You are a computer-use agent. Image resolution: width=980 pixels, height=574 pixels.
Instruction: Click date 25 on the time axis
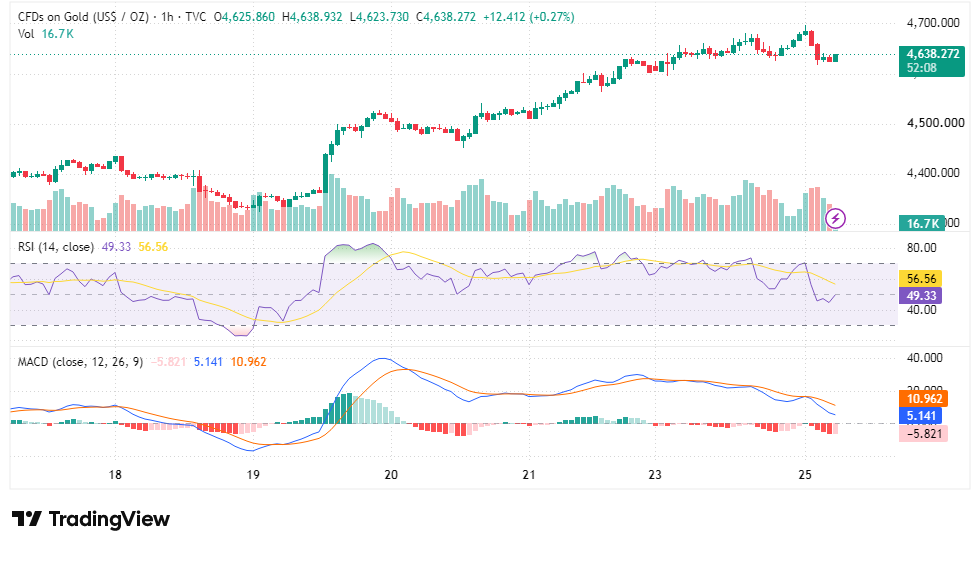(805, 475)
